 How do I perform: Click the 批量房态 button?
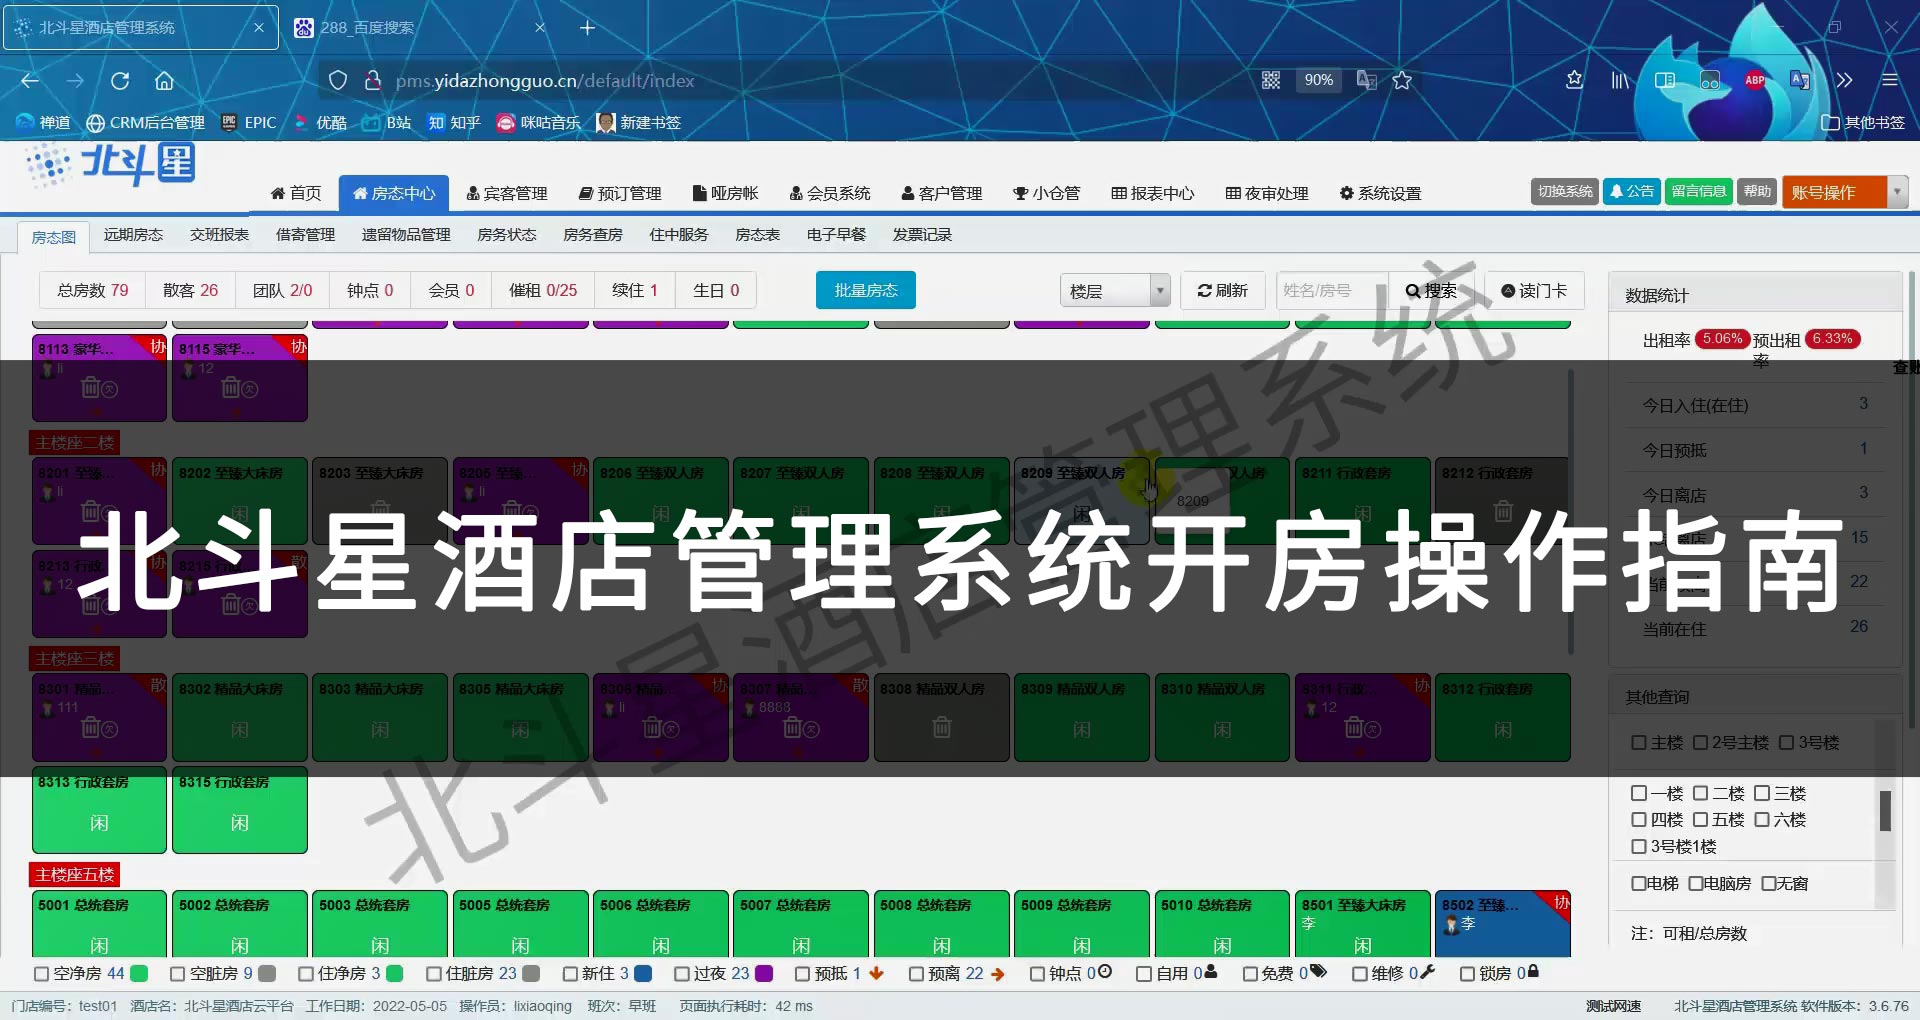click(866, 290)
